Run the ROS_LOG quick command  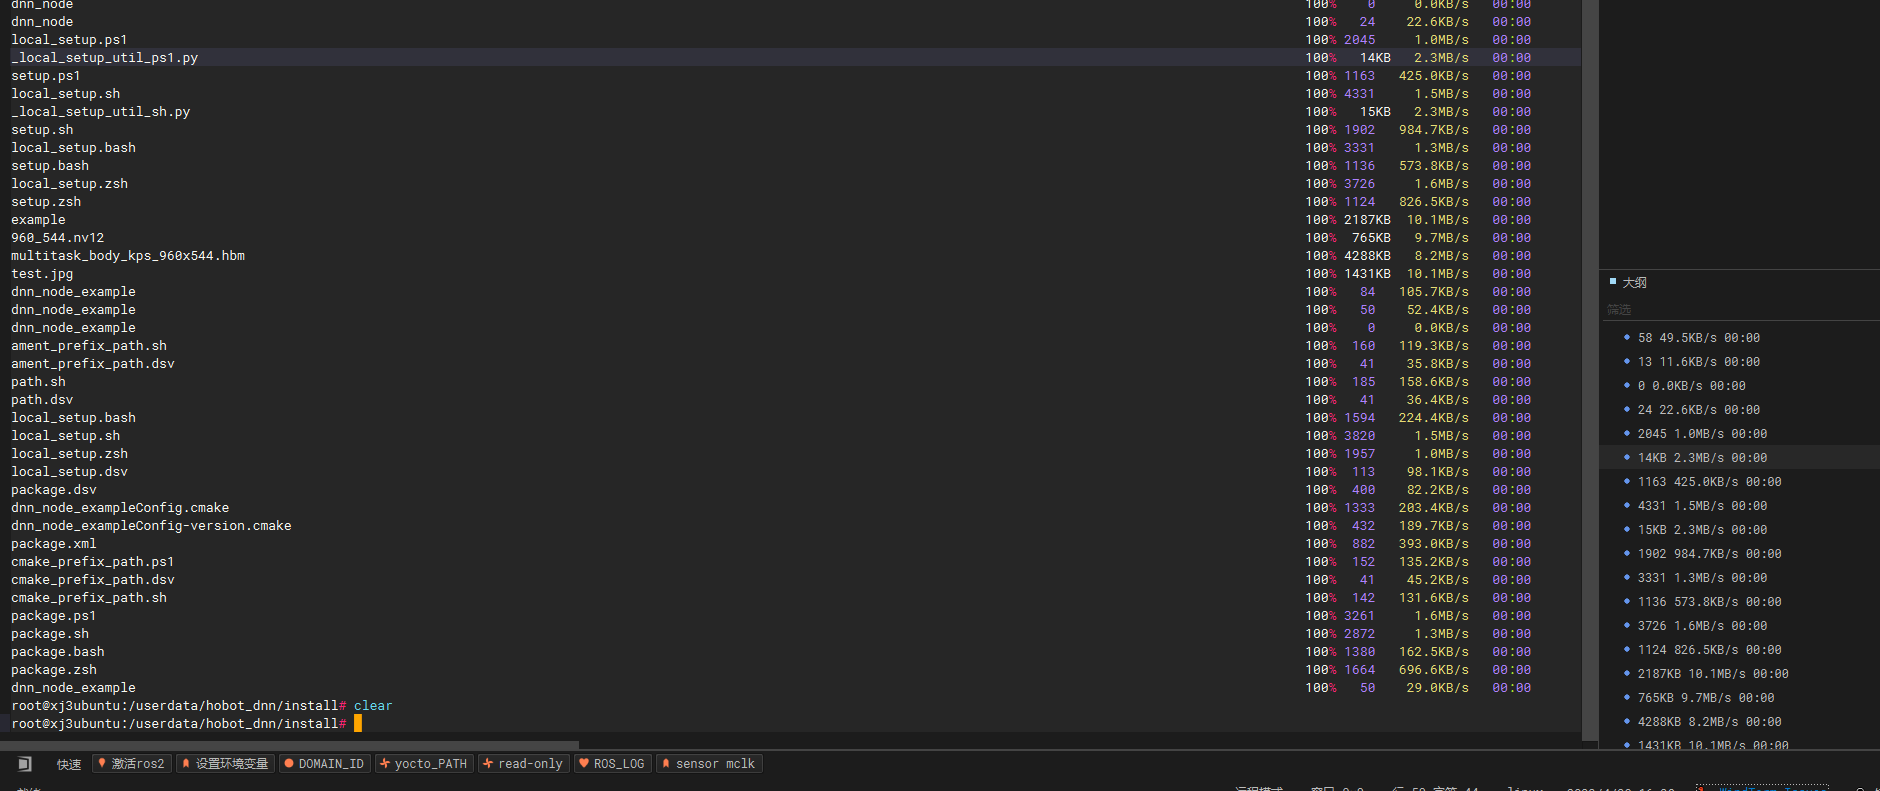[613, 764]
